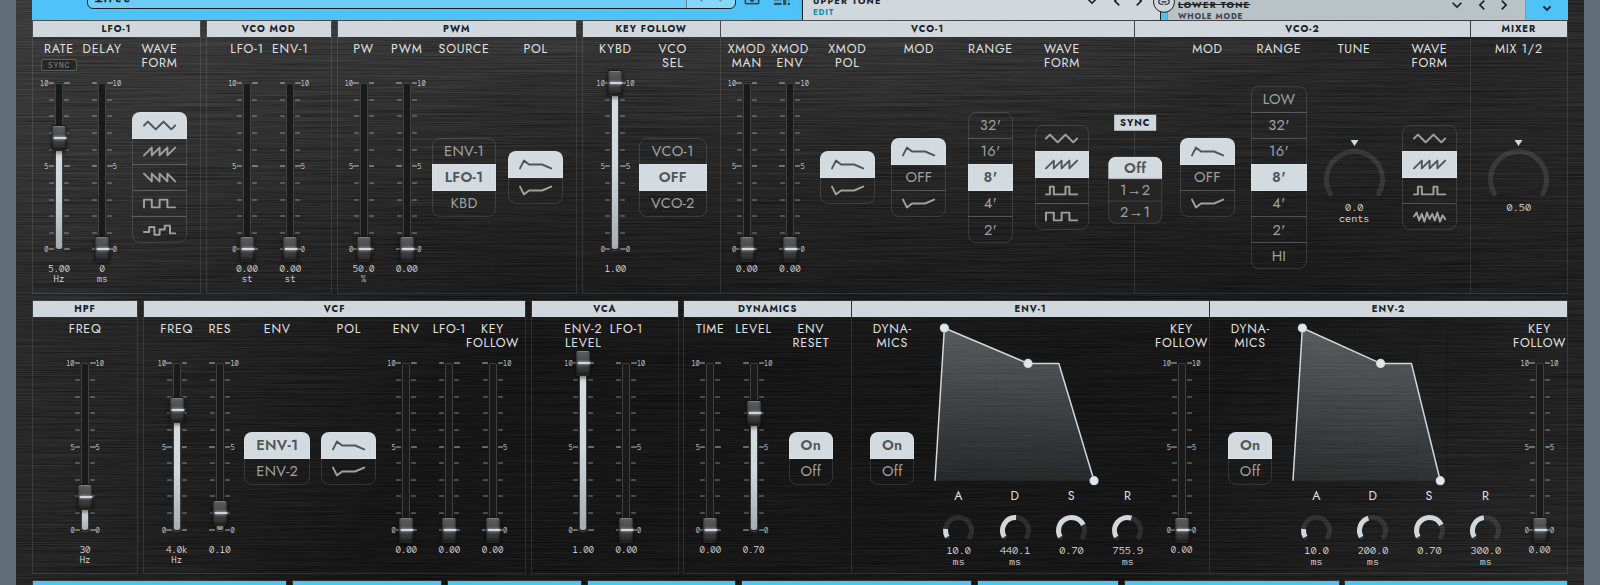Image resolution: width=1600 pixels, height=585 pixels.
Task: Turn ENV-1 Dynamics On
Action: (892, 445)
